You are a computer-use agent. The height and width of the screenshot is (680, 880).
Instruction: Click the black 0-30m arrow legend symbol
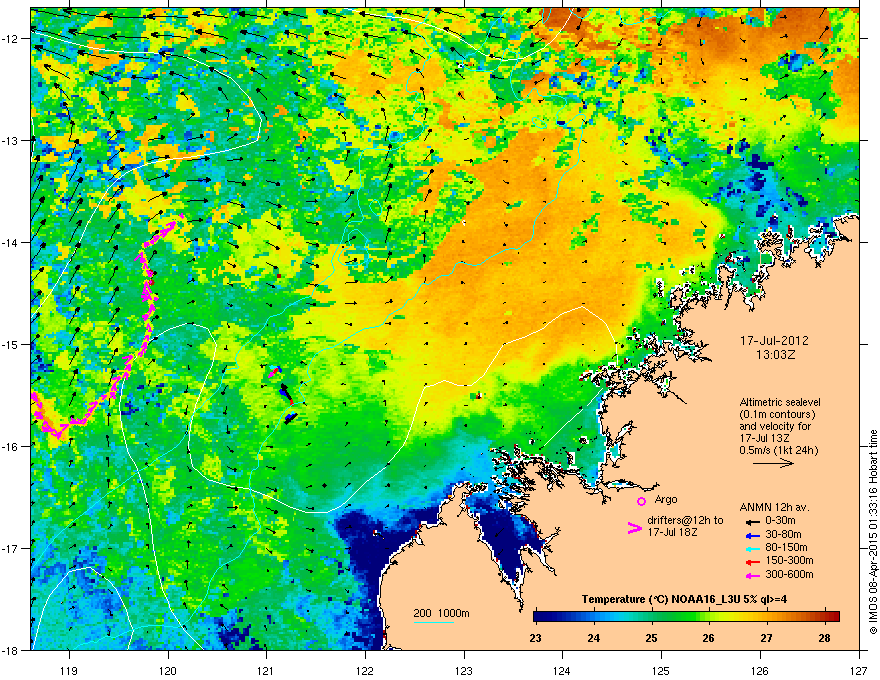pos(753,522)
